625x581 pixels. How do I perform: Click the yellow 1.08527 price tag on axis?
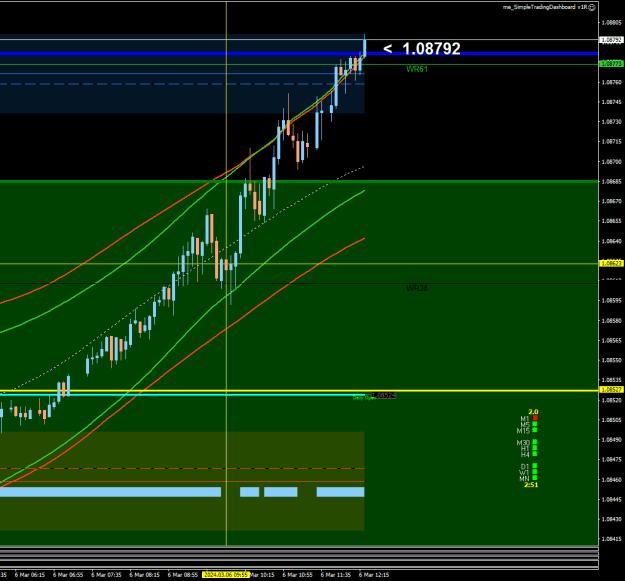tap(611, 389)
